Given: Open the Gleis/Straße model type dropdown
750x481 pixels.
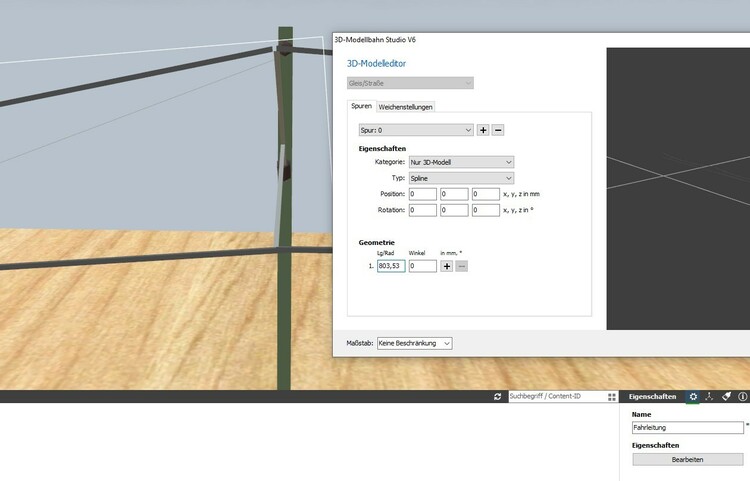Looking at the screenshot, I should tap(410, 83).
